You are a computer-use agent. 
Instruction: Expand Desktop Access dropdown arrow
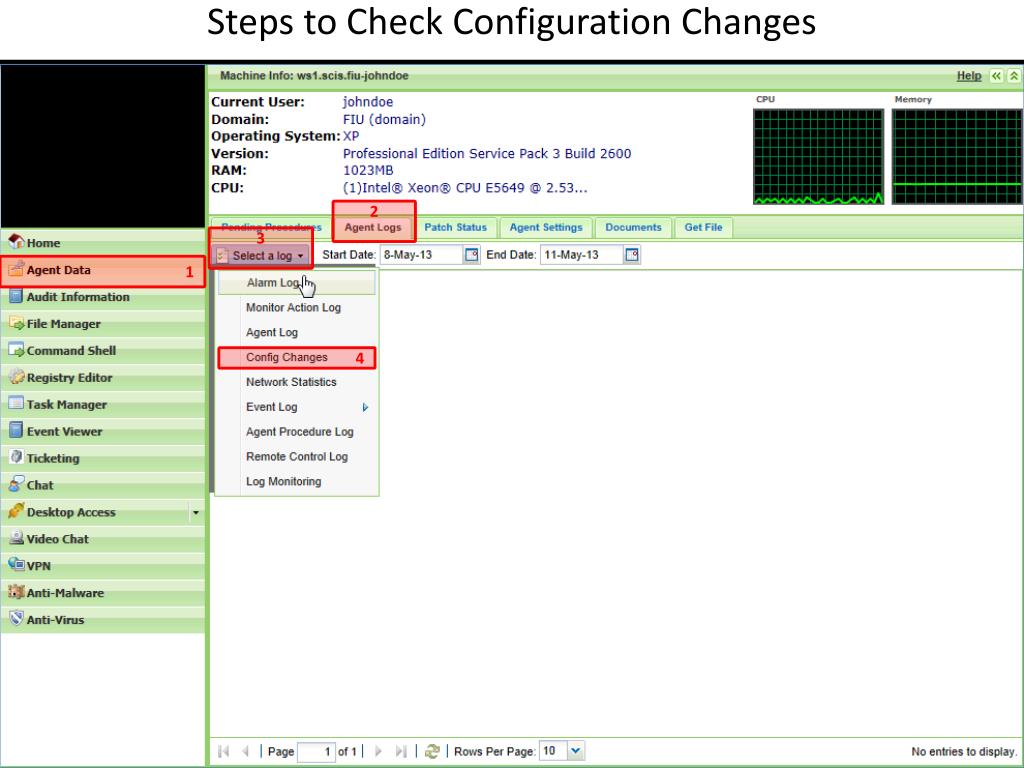point(196,513)
